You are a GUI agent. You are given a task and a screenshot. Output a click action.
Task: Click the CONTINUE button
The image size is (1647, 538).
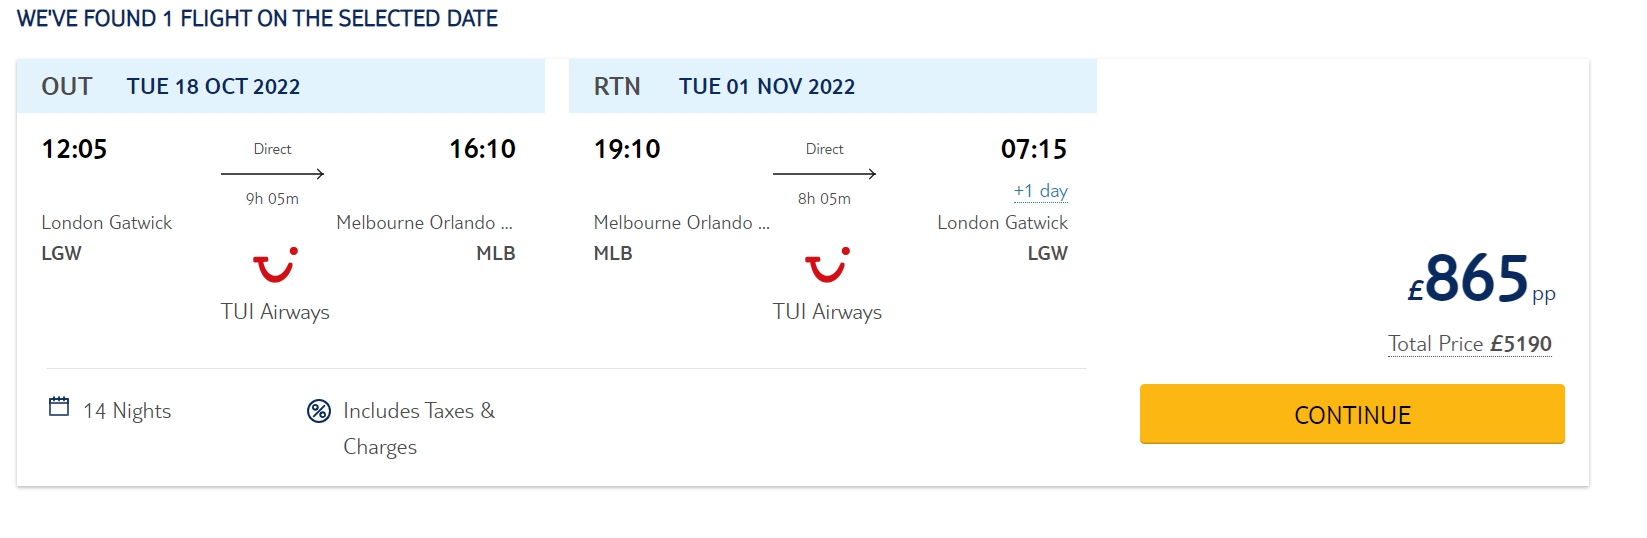tap(1352, 414)
